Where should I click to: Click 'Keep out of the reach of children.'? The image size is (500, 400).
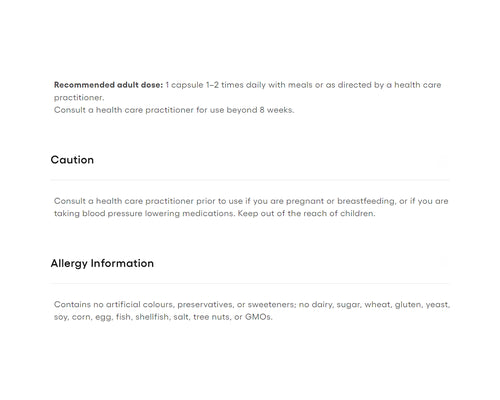click(x=306, y=214)
